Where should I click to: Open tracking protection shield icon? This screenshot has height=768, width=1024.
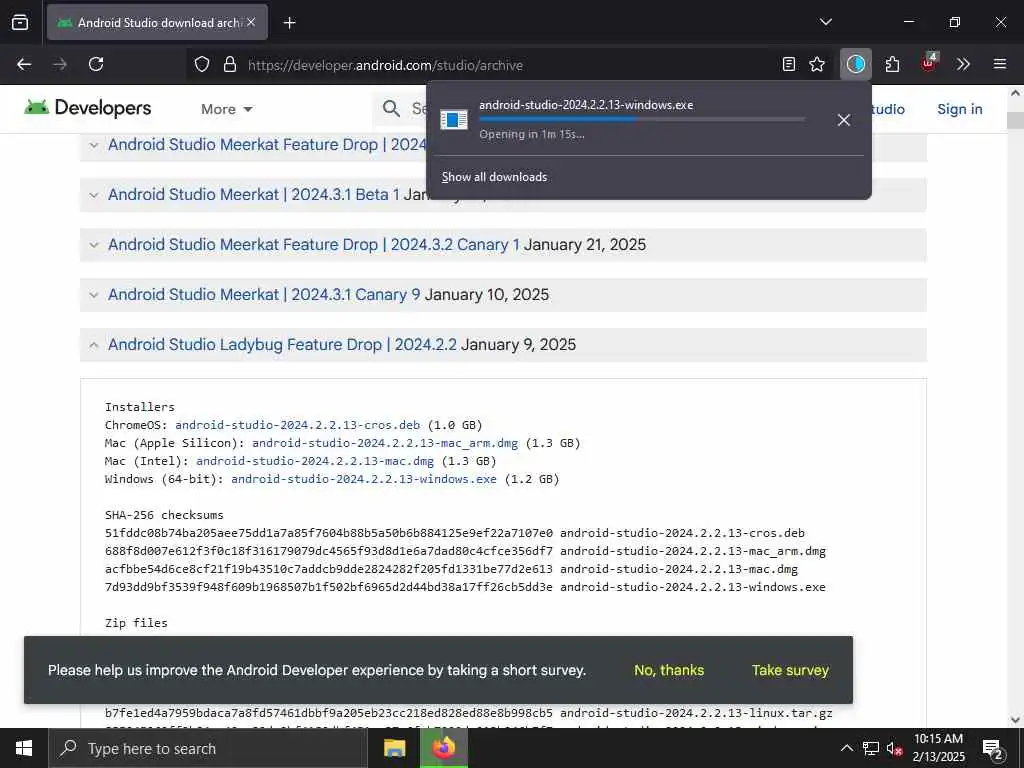(x=202, y=65)
